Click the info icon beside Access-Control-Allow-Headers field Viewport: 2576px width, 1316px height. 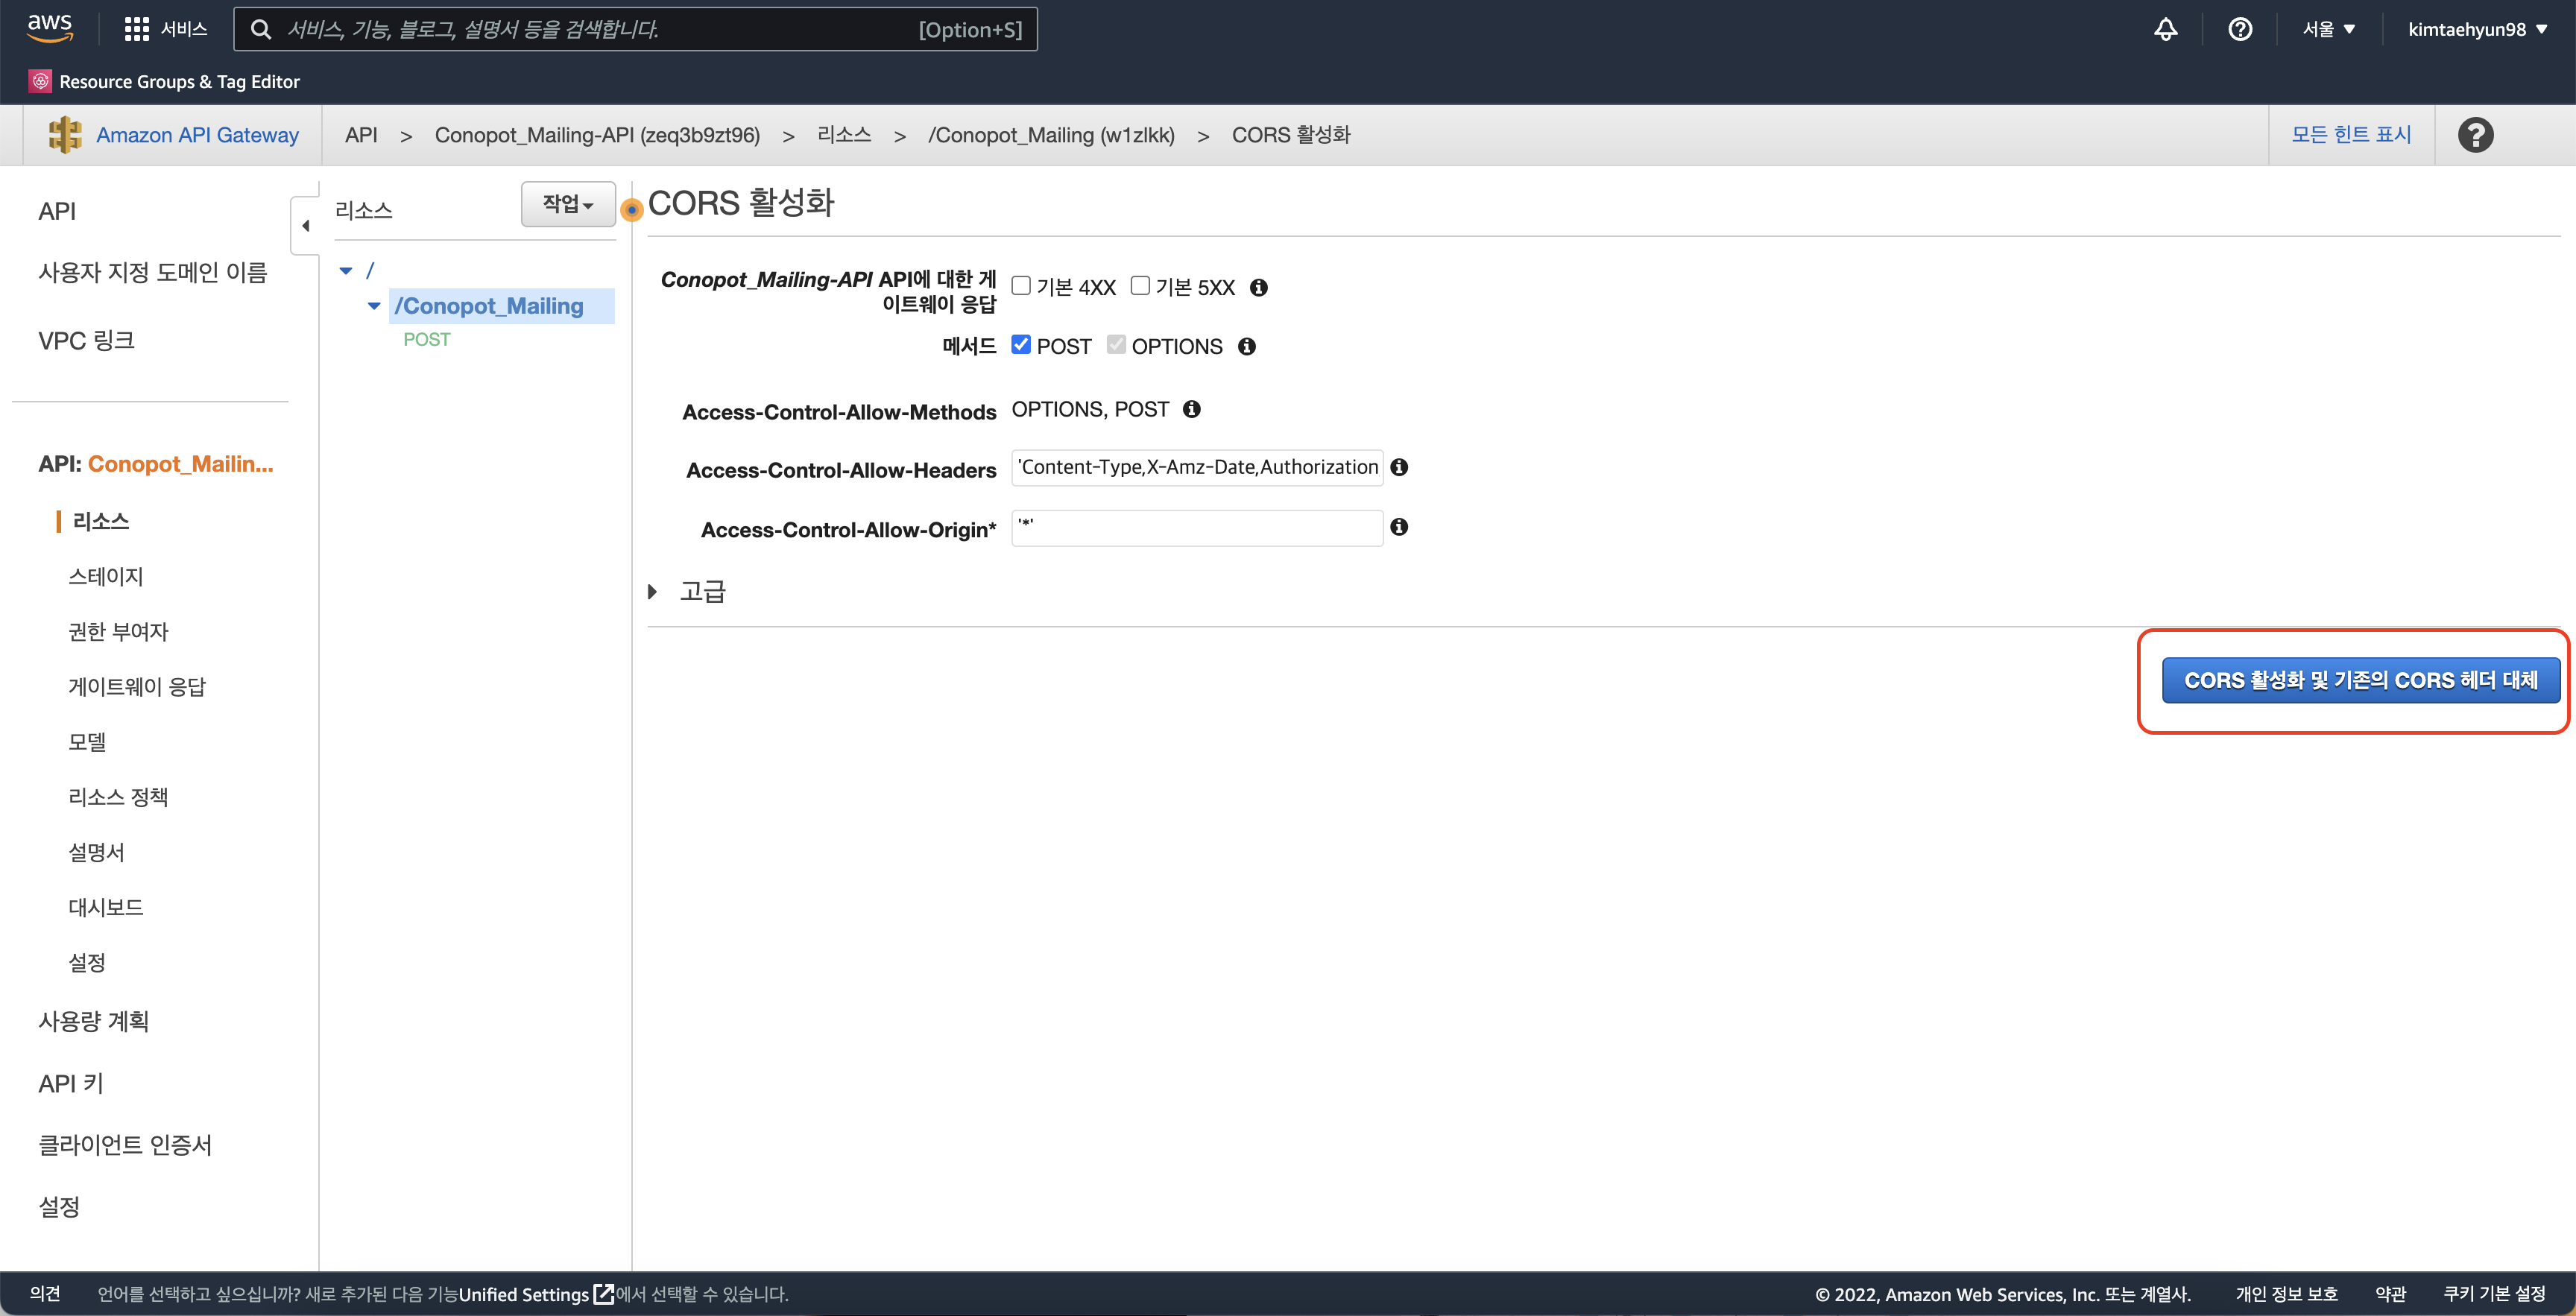[x=1399, y=468]
